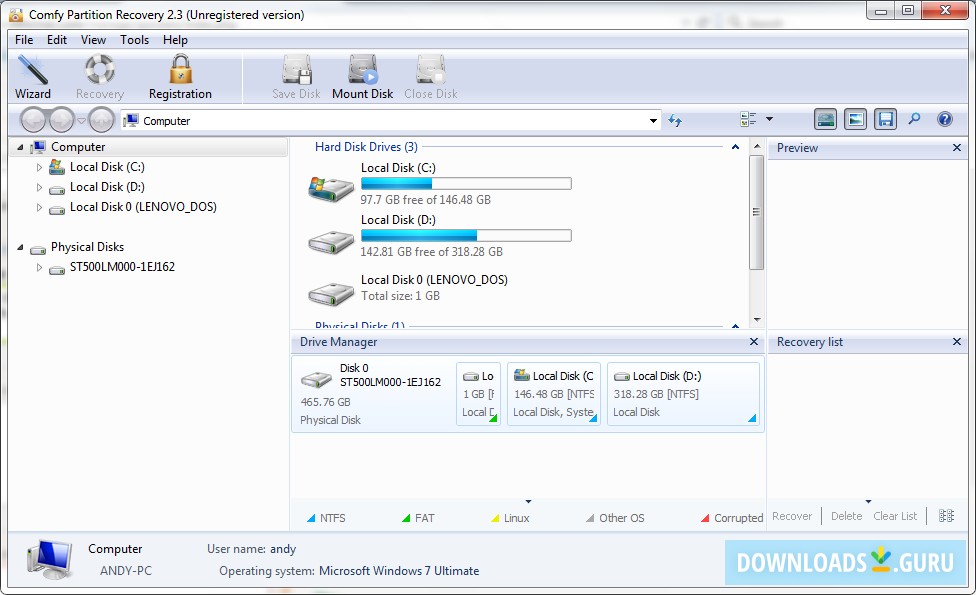The width and height of the screenshot is (976, 595).
Task: Open the Computer address bar dropdown
Action: pyautogui.click(x=653, y=121)
